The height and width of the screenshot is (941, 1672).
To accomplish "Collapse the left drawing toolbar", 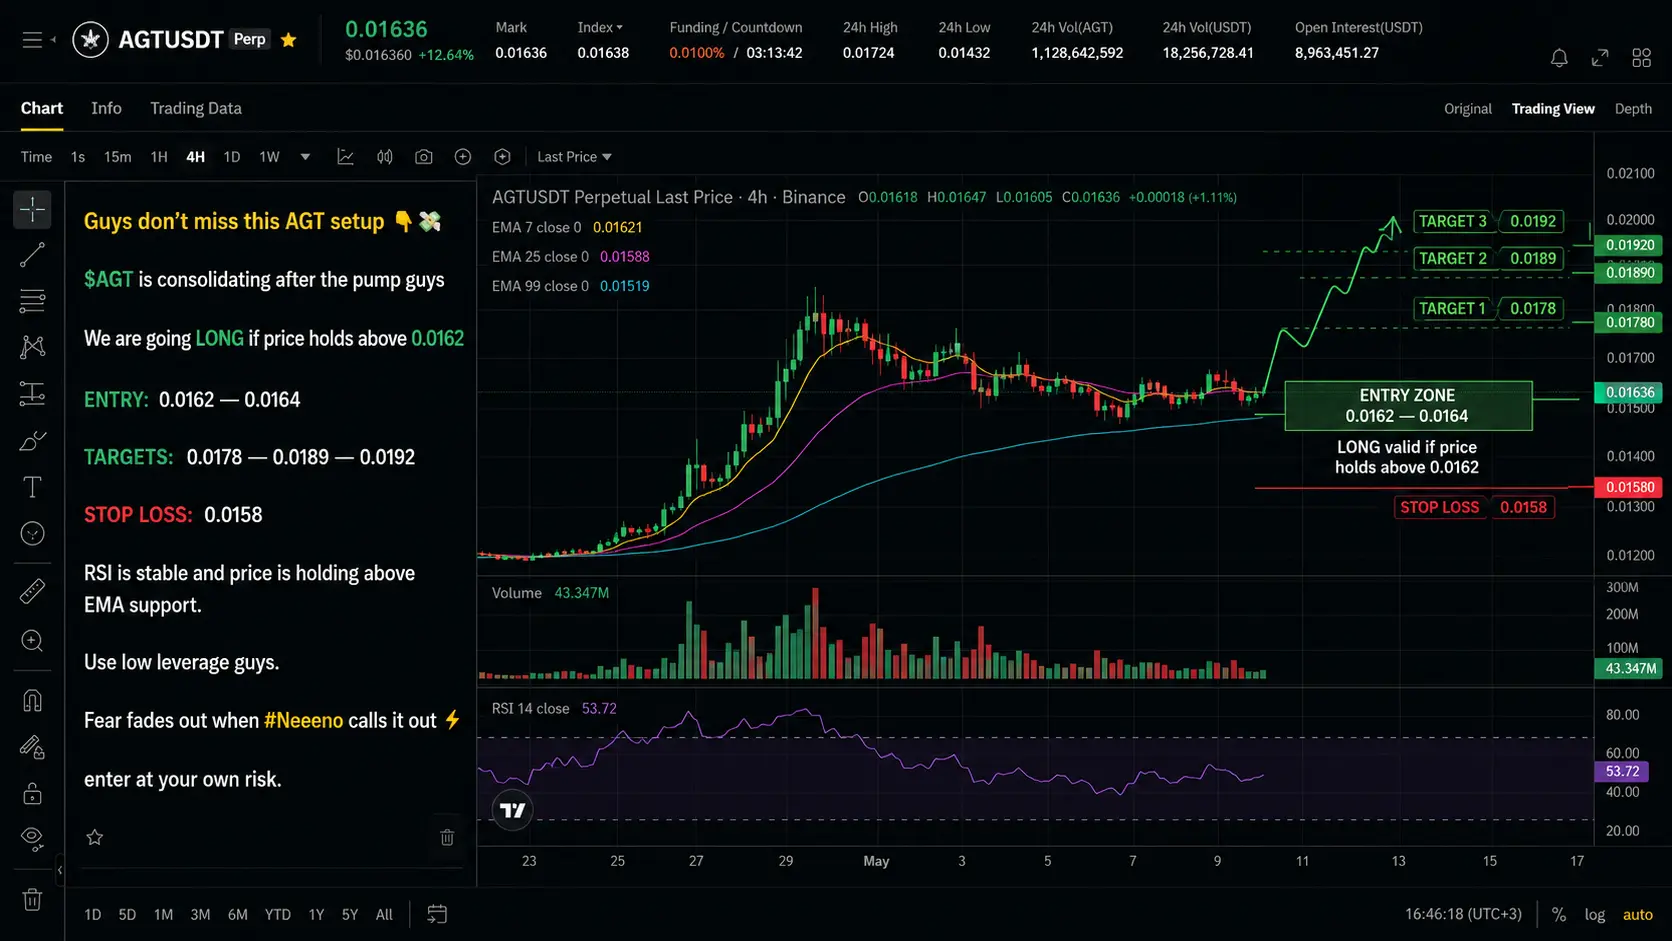I will [60, 870].
